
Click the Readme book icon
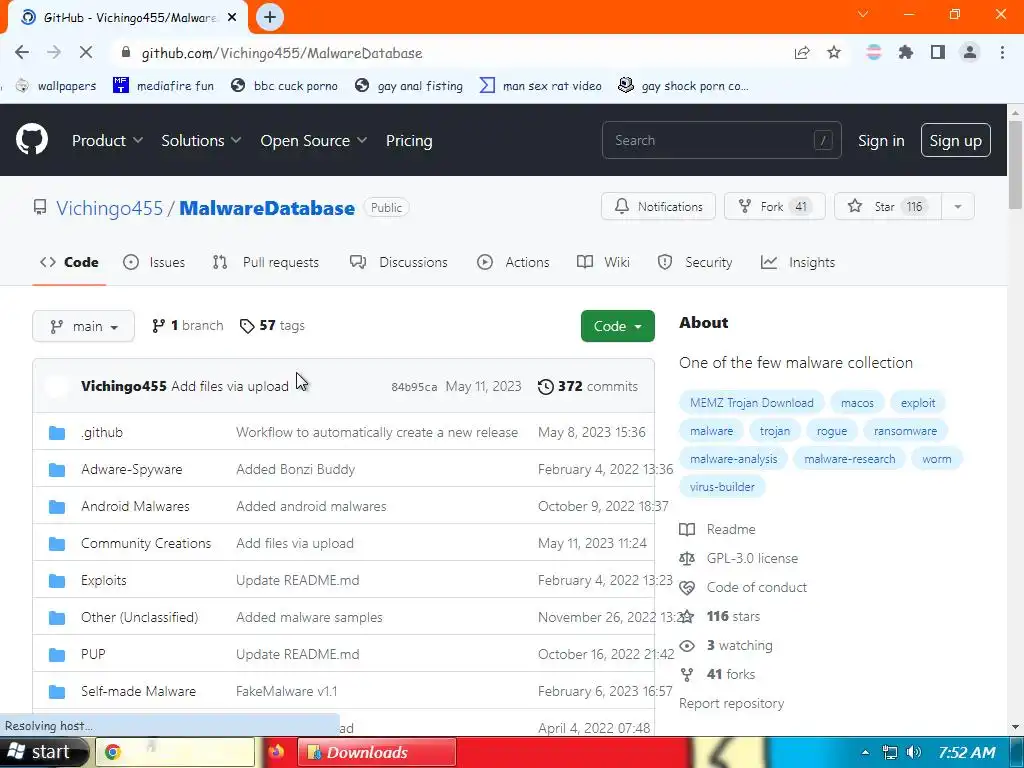[687, 530]
